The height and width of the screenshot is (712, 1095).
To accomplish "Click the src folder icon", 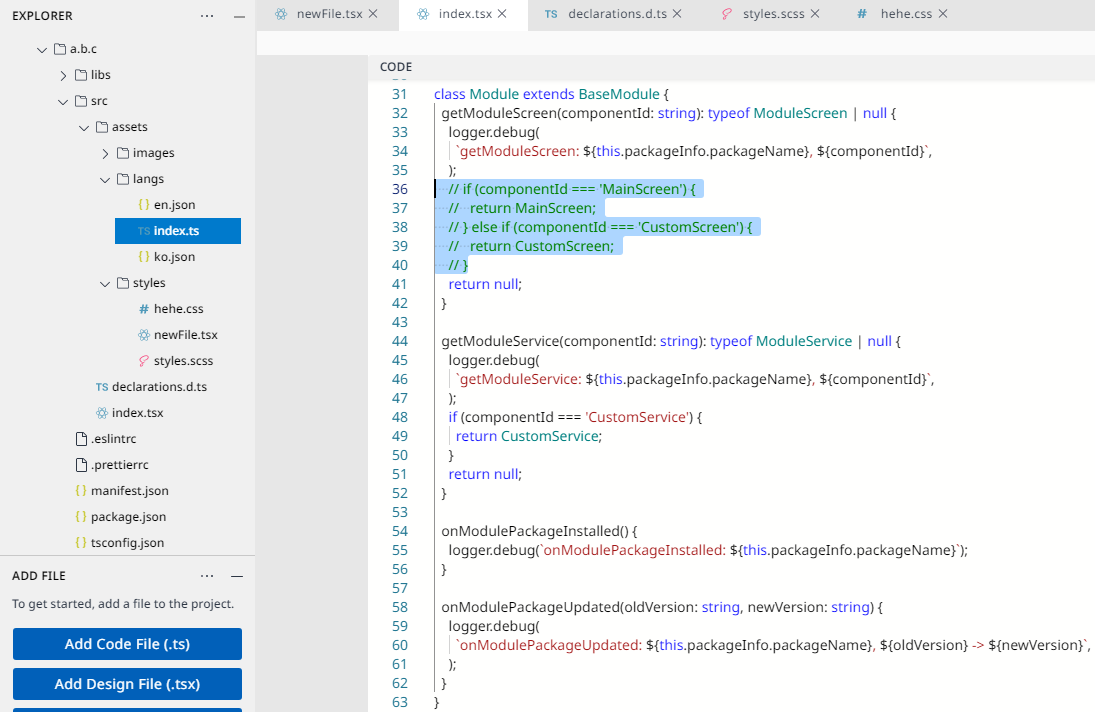I will coord(81,101).
